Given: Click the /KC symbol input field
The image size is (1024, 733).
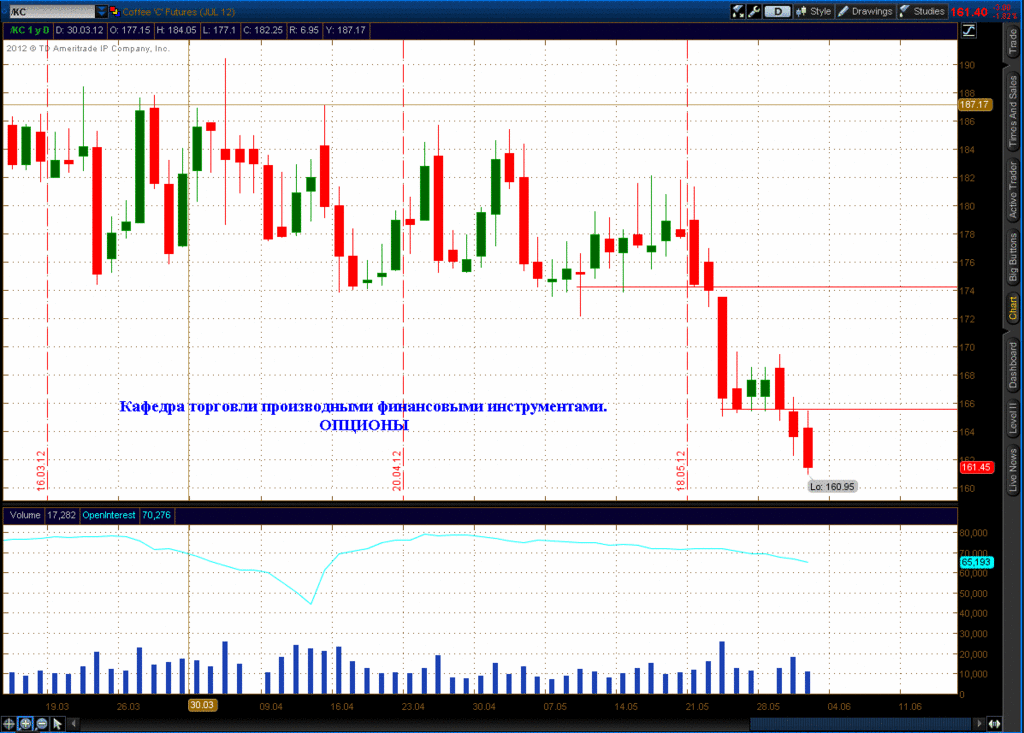Looking at the screenshot, I should click(x=52, y=12).
